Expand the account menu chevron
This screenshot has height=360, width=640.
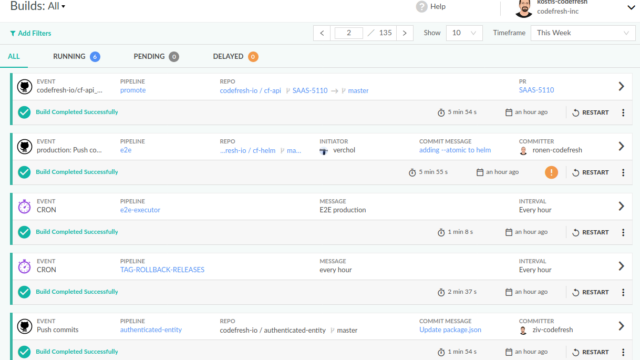coord(631,7)
